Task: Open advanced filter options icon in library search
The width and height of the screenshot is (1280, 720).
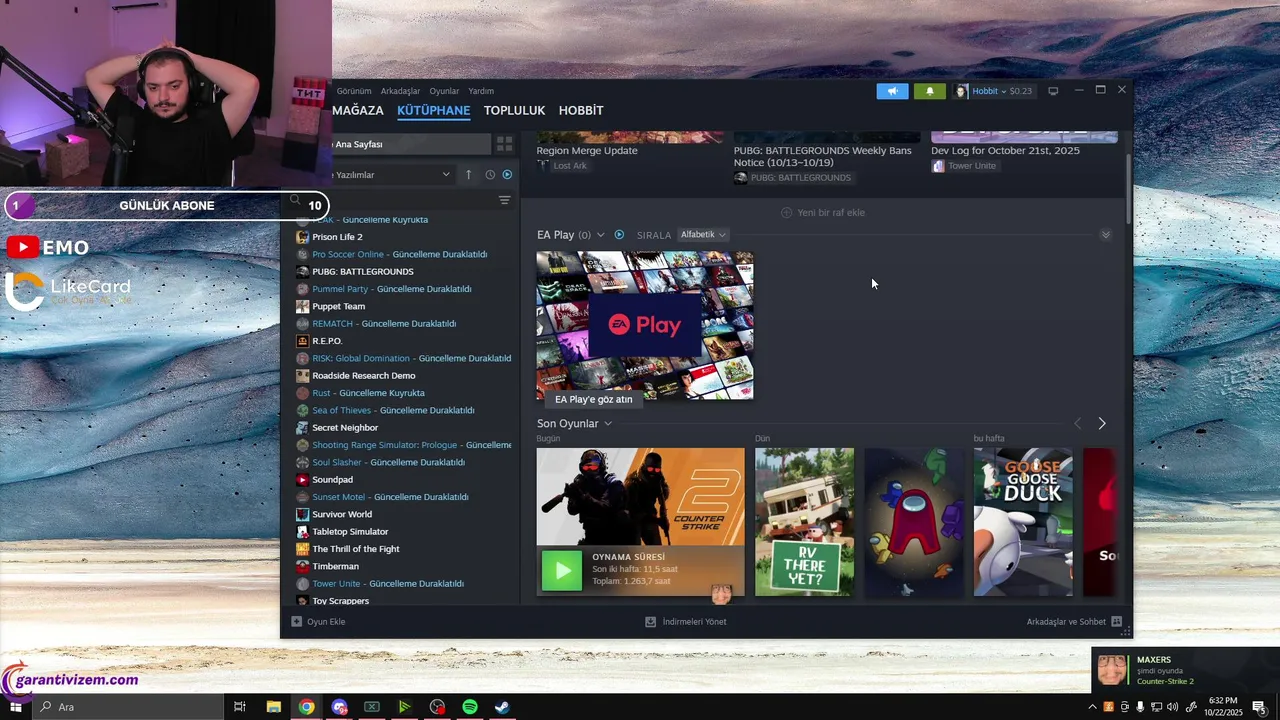Action: (505, 200)
